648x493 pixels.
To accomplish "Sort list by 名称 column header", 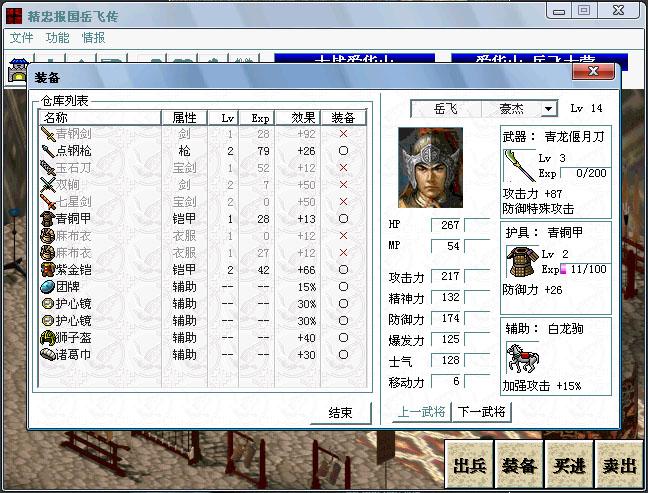I will [x=100, y=118].
